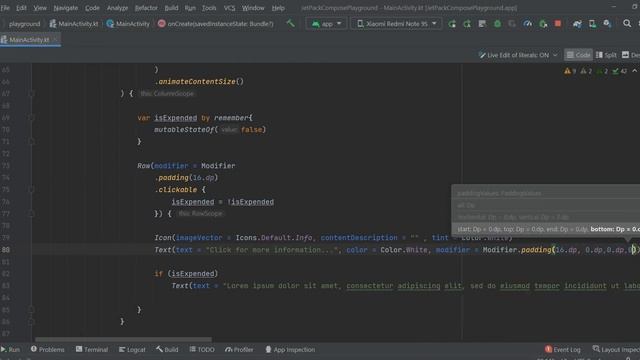This screenshot has width=640, height=360.
Task: Open the Profile app gauge icon
Action: tap(527, 24)
